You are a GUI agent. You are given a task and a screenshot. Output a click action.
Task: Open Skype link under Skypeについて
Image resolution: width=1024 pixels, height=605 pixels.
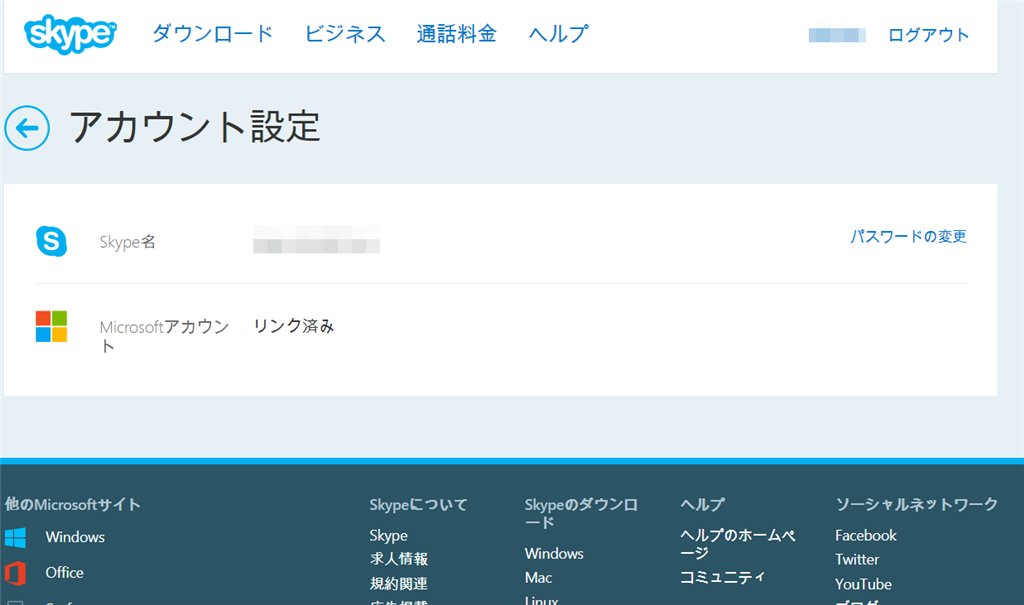pyautogui.click(x=389, y=536)
